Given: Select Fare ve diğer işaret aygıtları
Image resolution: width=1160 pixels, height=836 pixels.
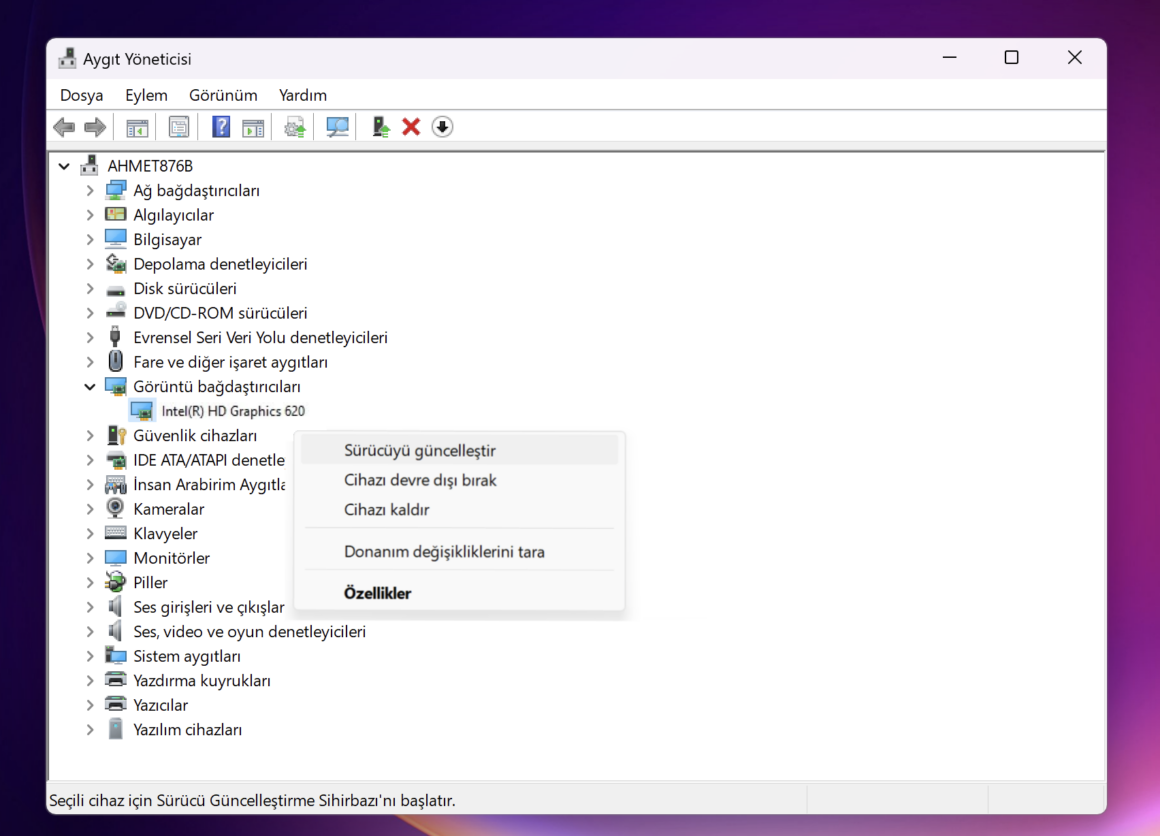Looking at the screenshot, I should (230, 362).
